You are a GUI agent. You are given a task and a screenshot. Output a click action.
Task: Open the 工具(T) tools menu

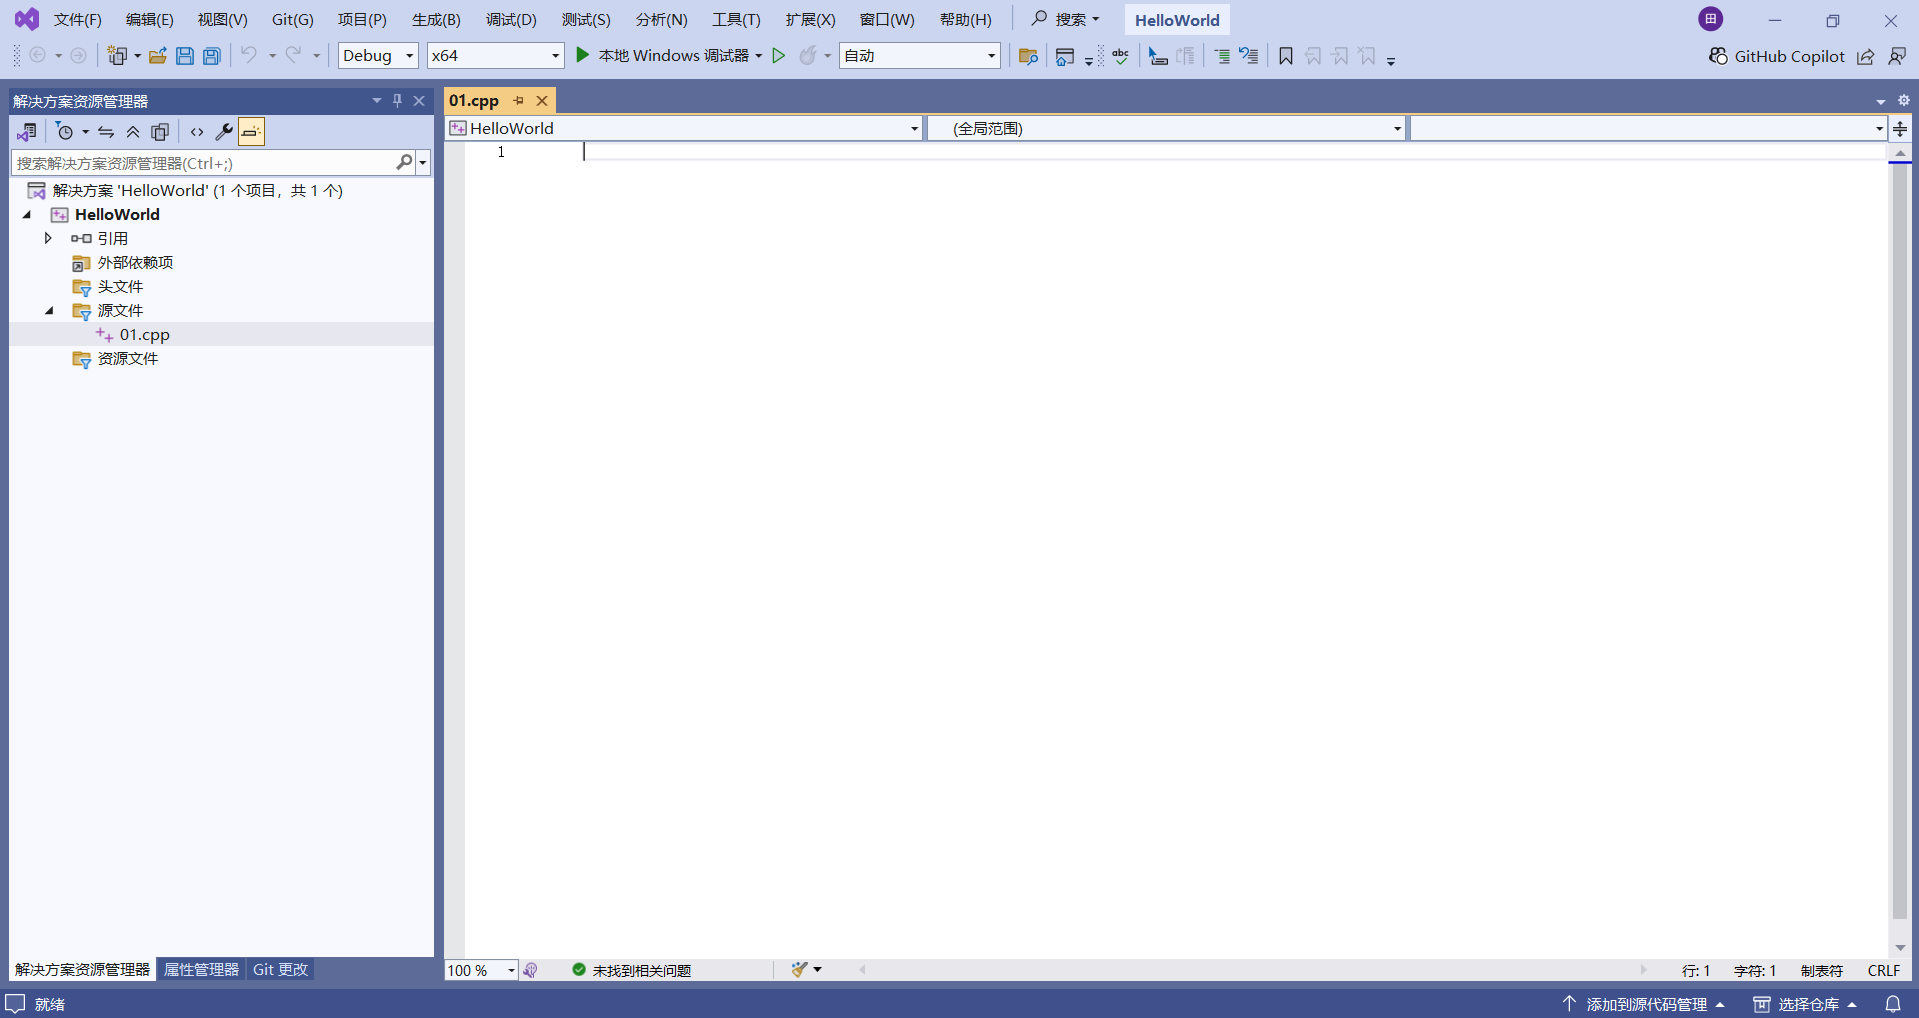(x=736, y=20)
